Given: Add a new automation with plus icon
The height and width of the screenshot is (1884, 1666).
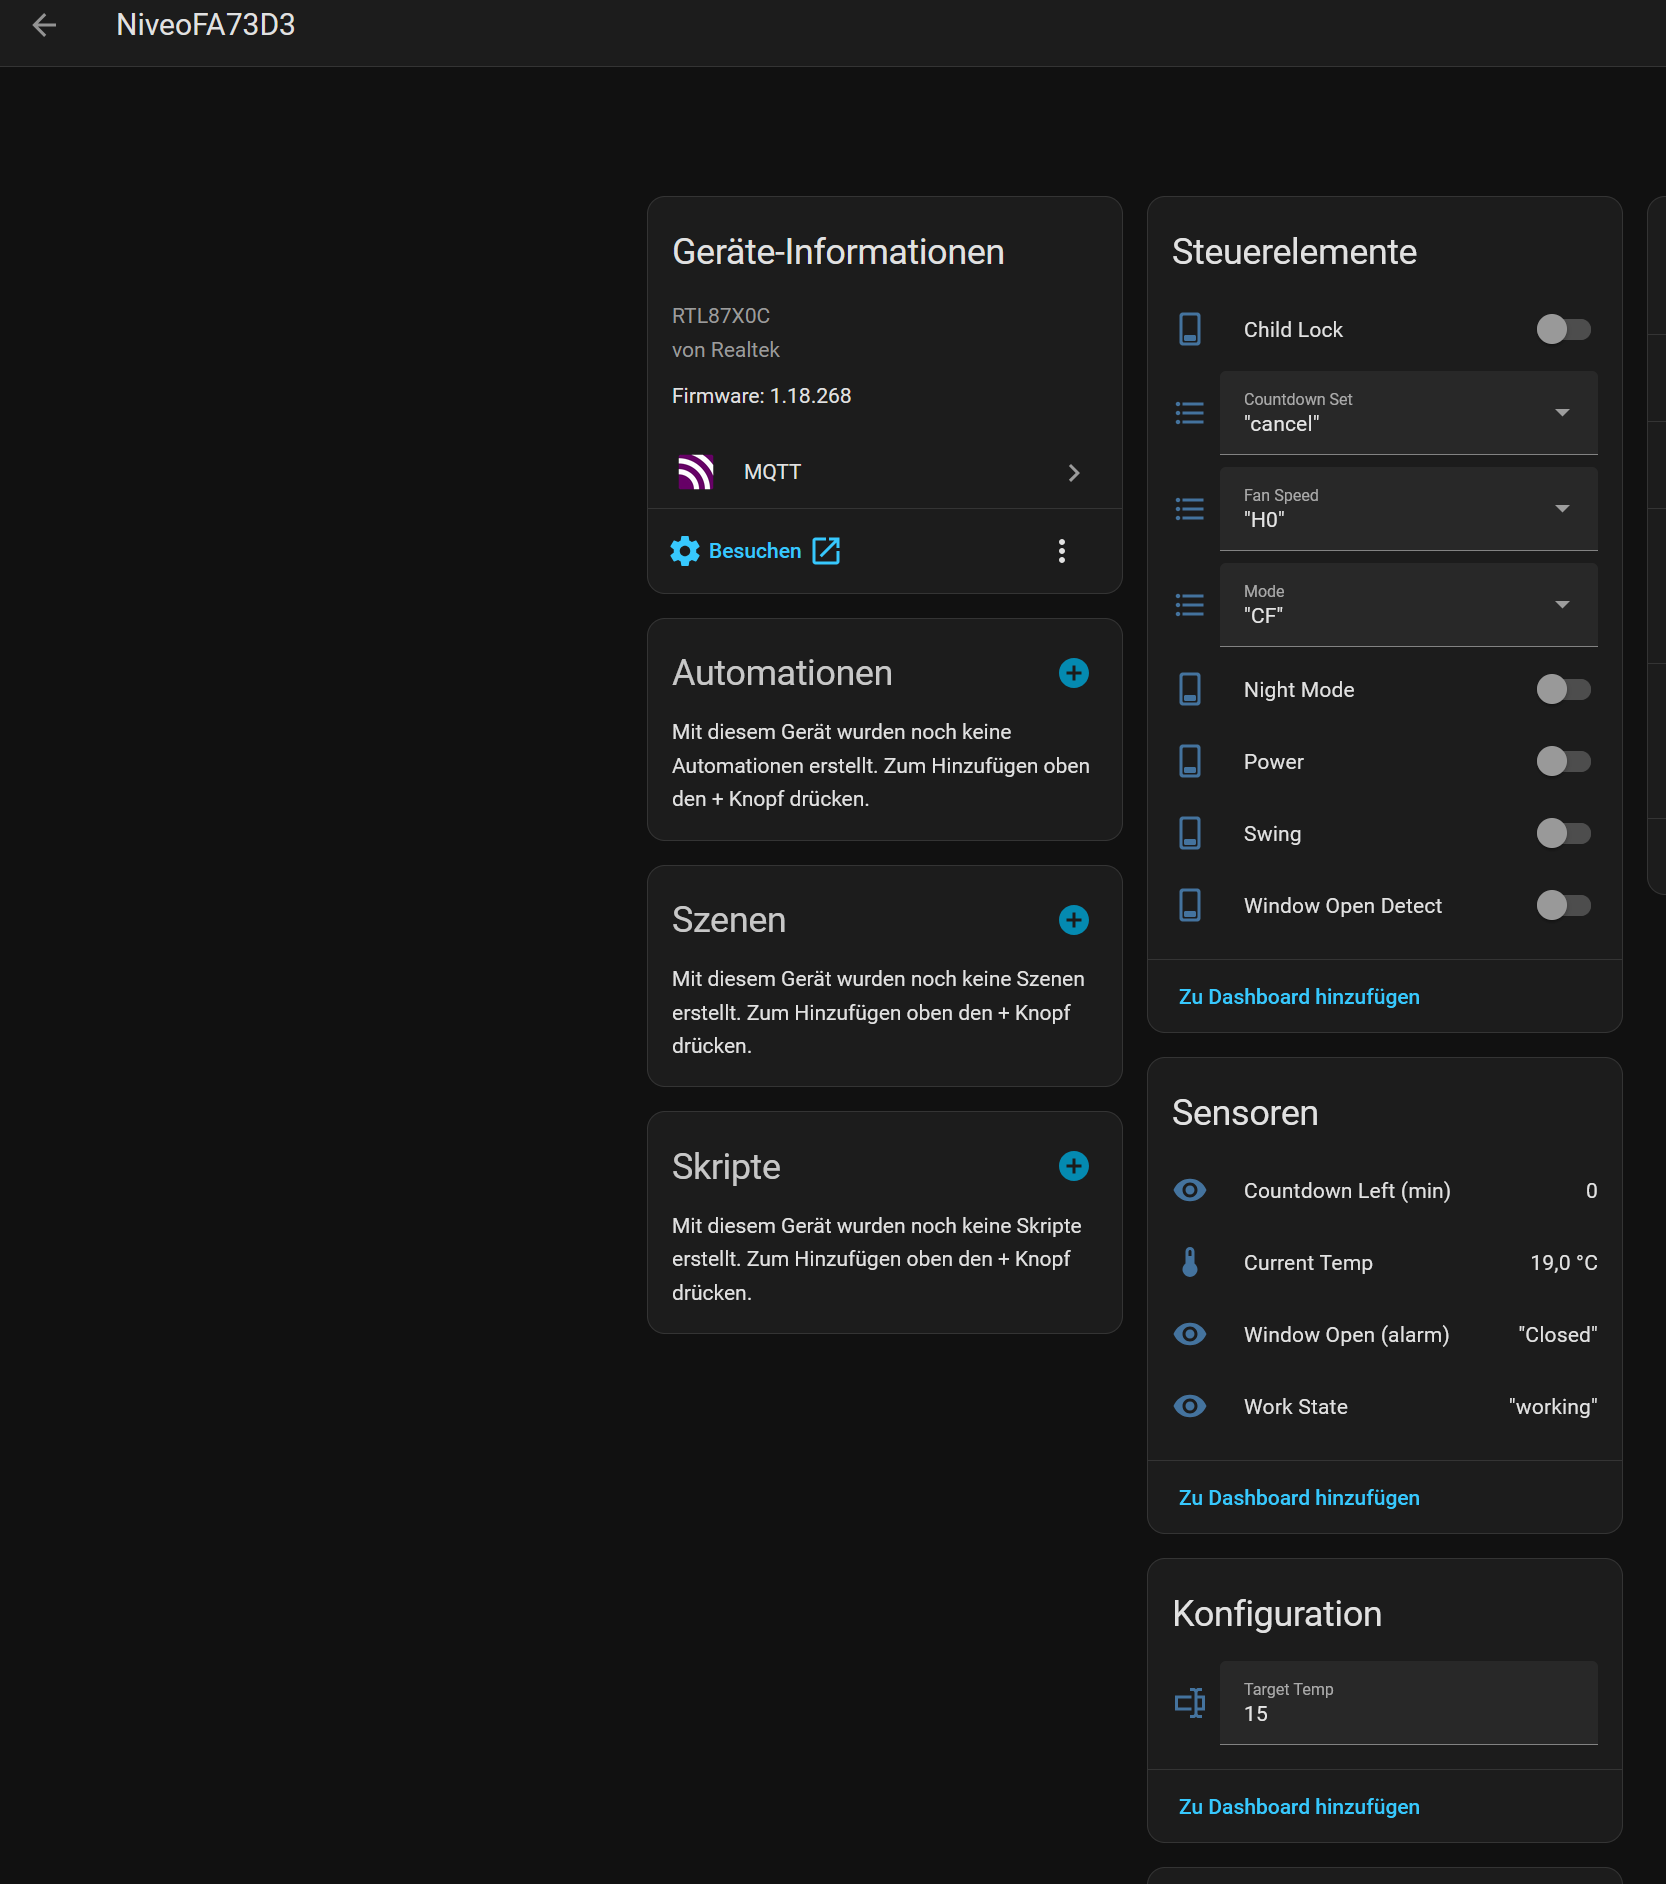Looking at the screenshot, I should tap(1073, 673).
